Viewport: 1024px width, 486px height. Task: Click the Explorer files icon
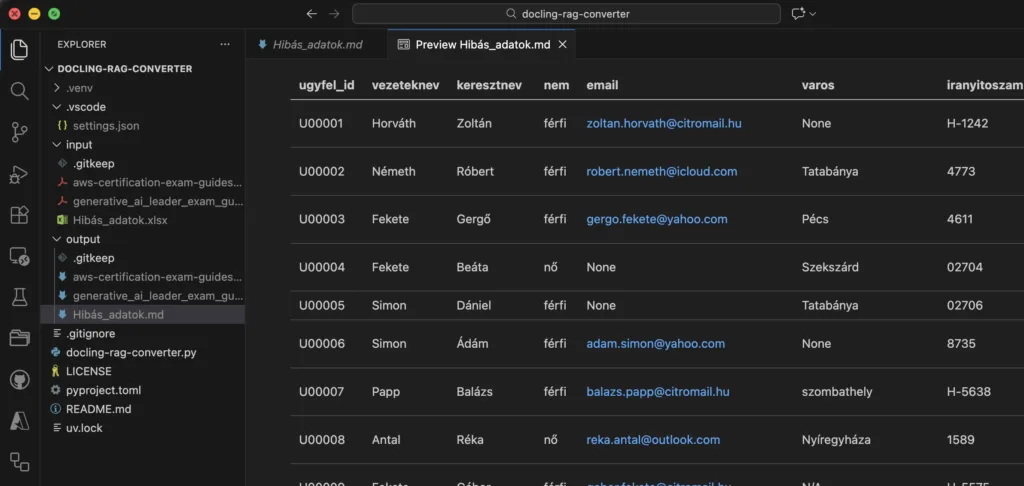[19, 48]
